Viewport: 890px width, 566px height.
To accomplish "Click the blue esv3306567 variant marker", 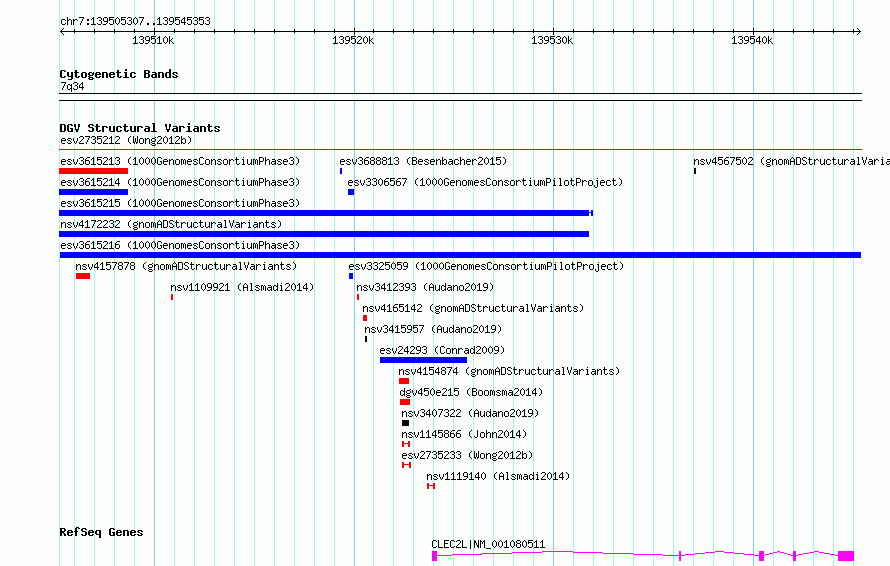I will (x=351, y=192).
